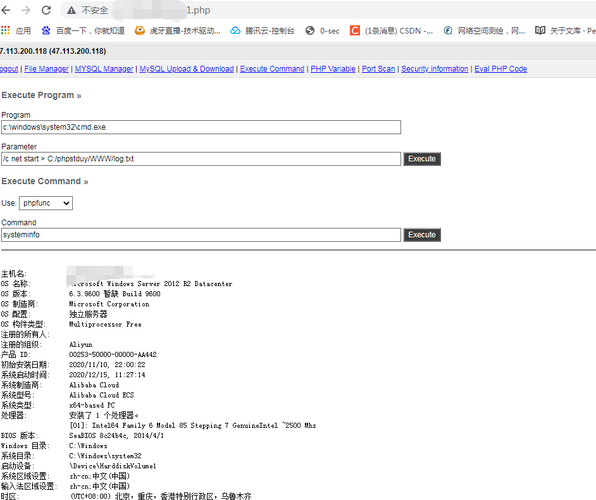Click the install date 2020/11/10 value
The width and height of the screenshot is (596, 500).
point(107,365)
